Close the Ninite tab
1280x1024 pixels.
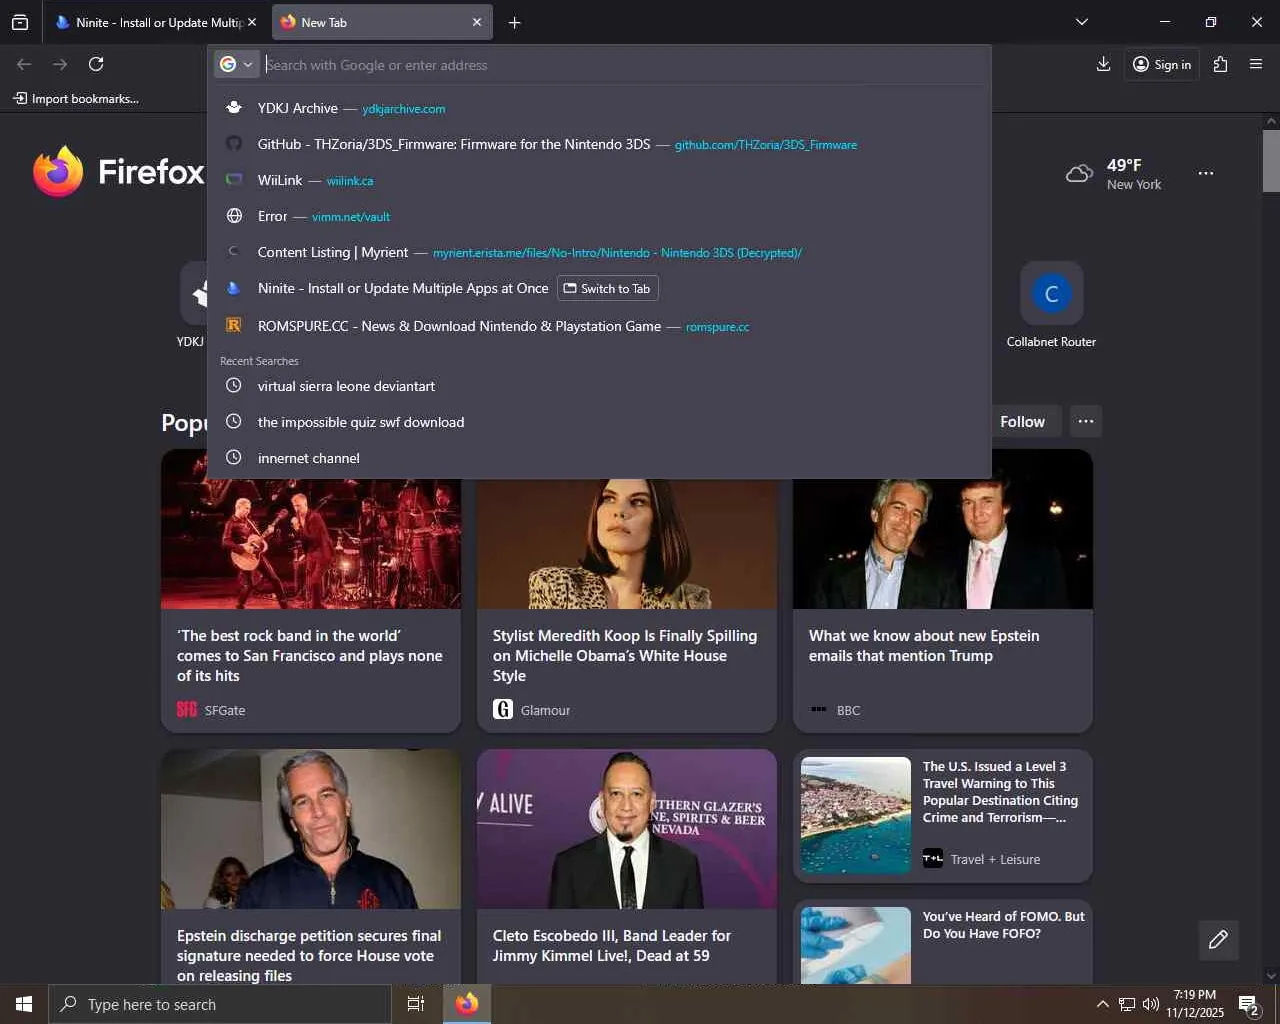pyautogui.click(x=251, y=22)
